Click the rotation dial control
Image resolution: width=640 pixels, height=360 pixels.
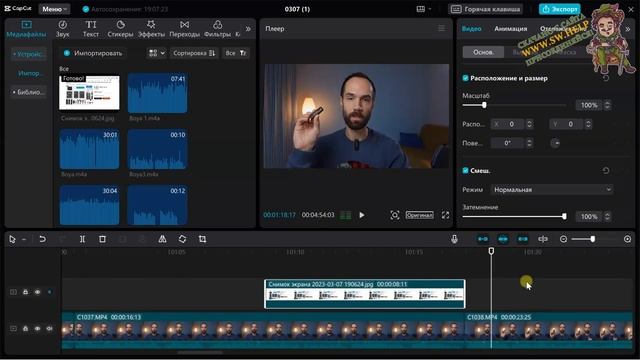(555, 143)
